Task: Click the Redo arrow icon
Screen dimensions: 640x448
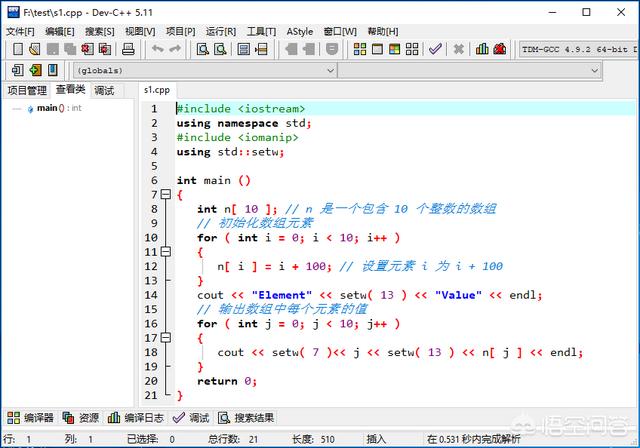Action: 175,49
